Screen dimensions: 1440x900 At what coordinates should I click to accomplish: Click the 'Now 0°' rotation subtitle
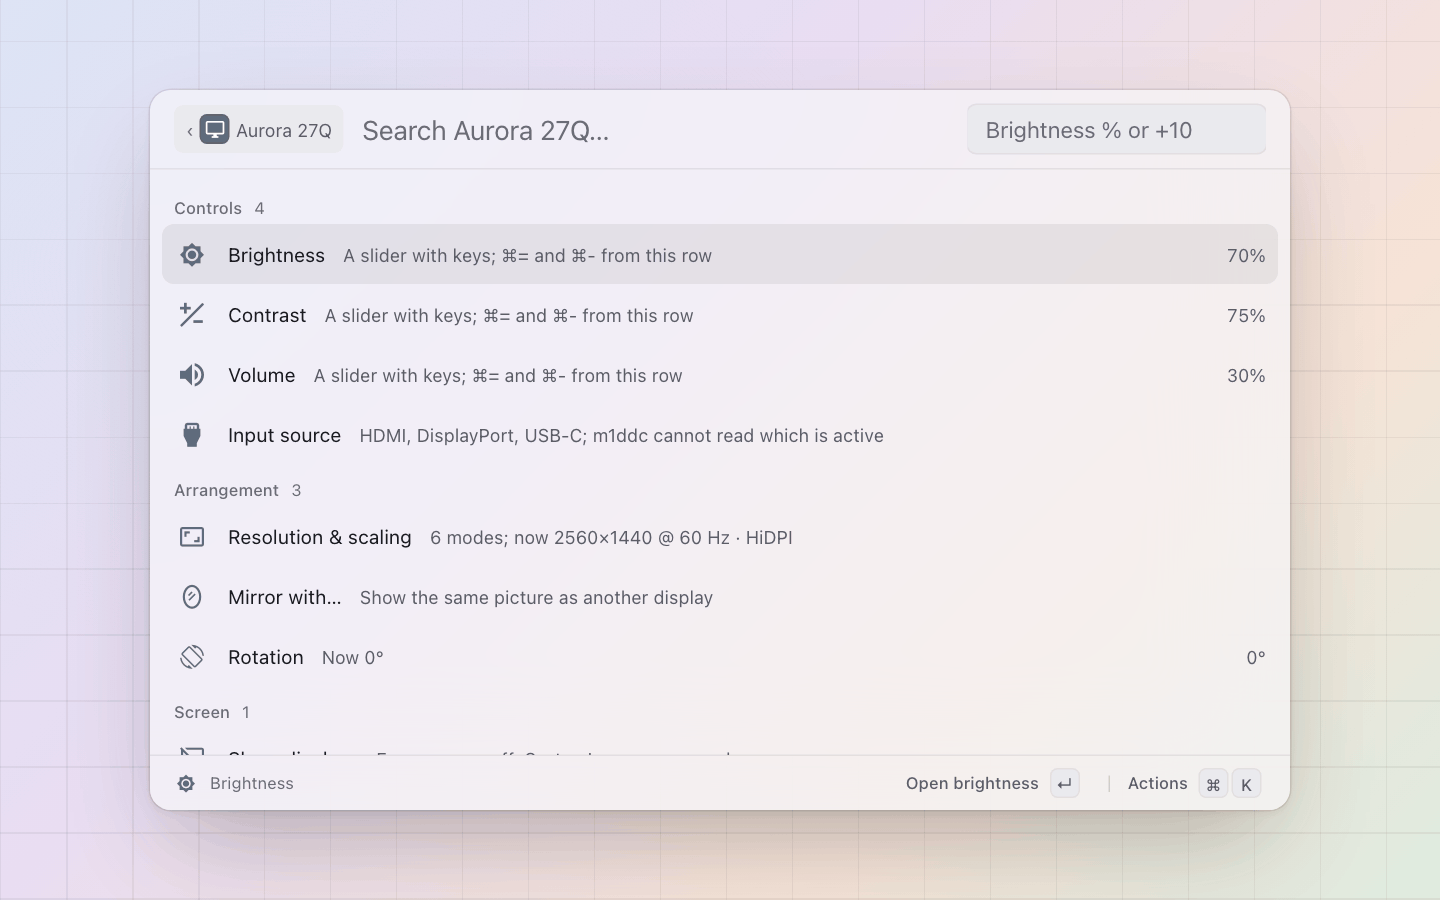coord(353,657)
